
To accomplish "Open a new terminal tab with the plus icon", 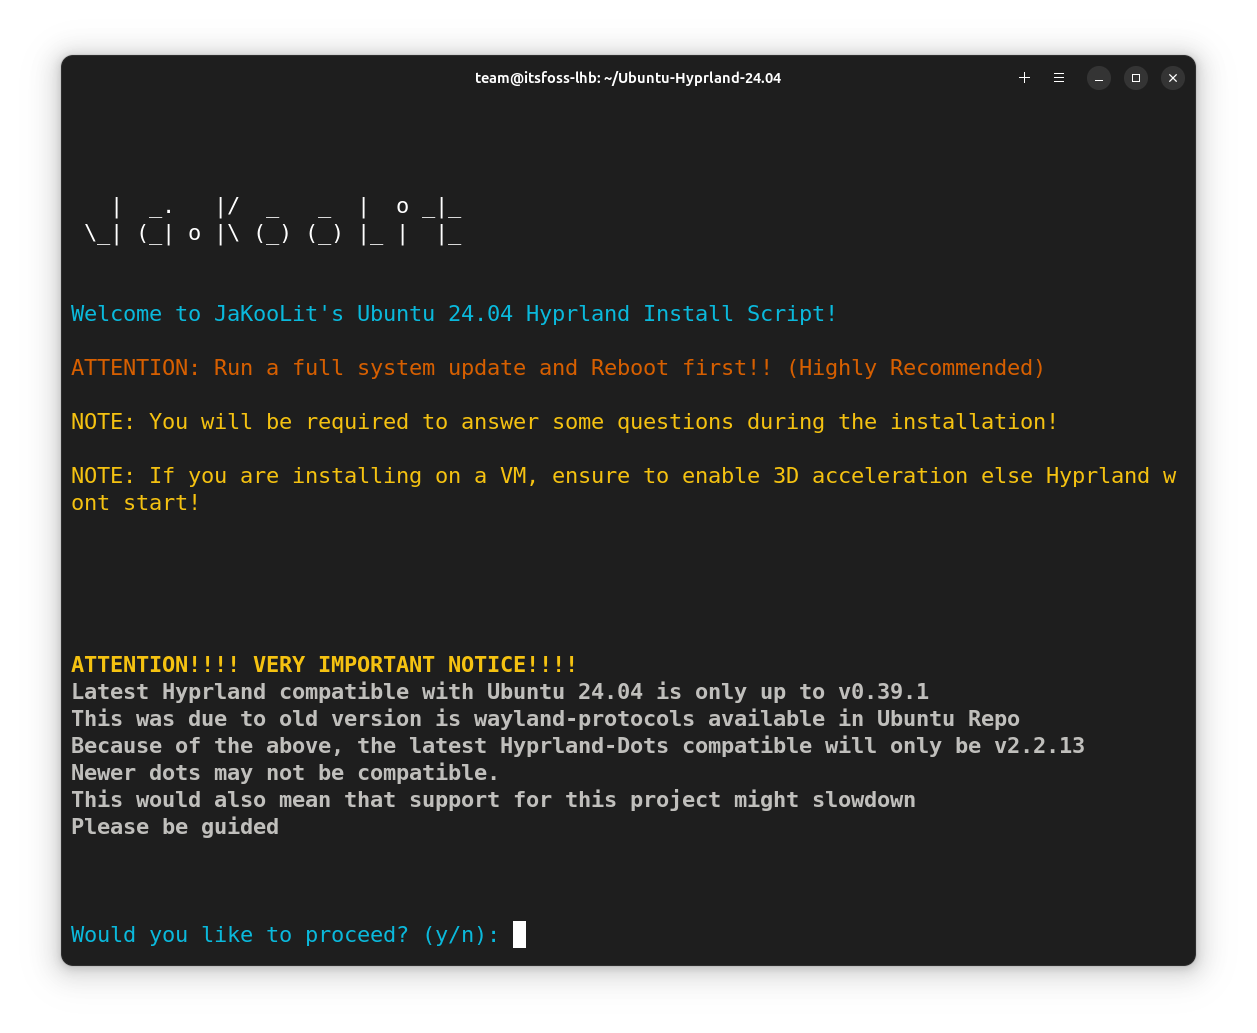I will point(1024,77).
